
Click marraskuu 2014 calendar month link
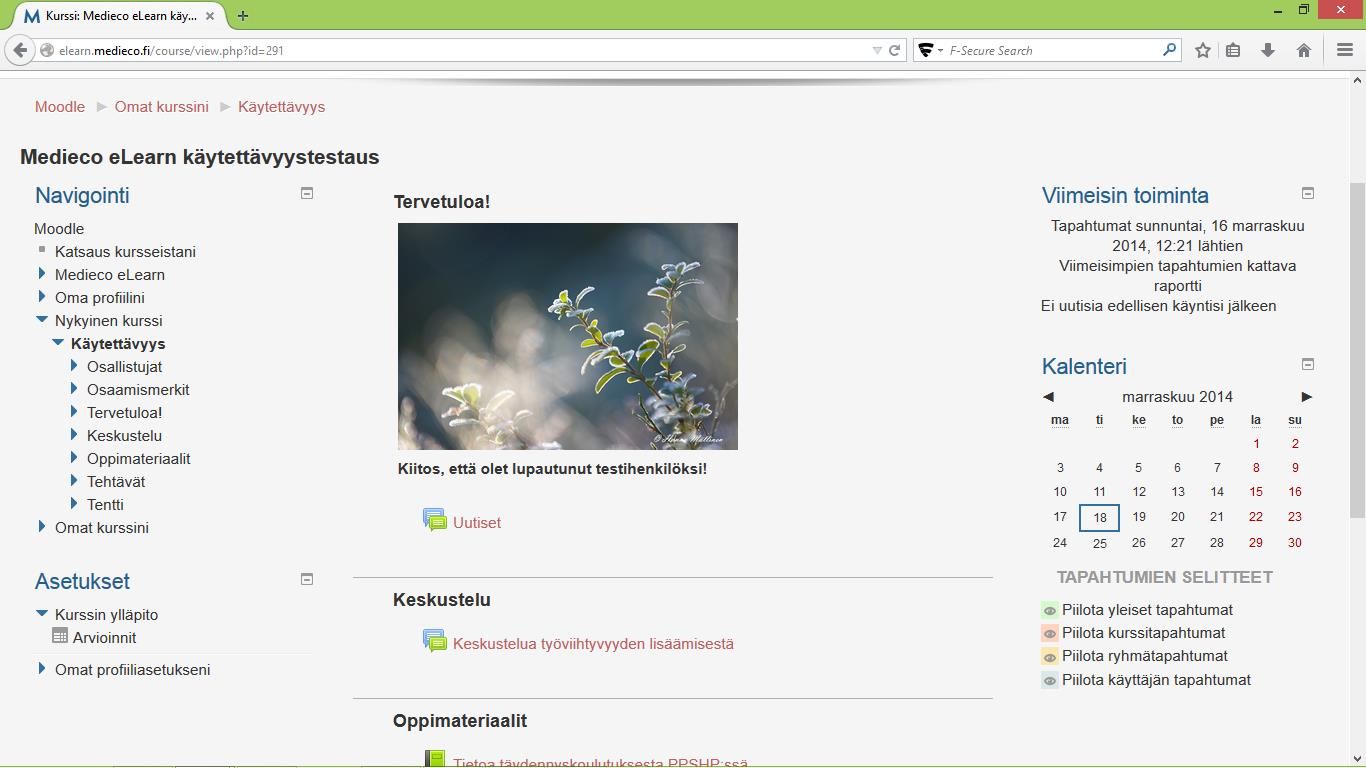pos(1177,397)
